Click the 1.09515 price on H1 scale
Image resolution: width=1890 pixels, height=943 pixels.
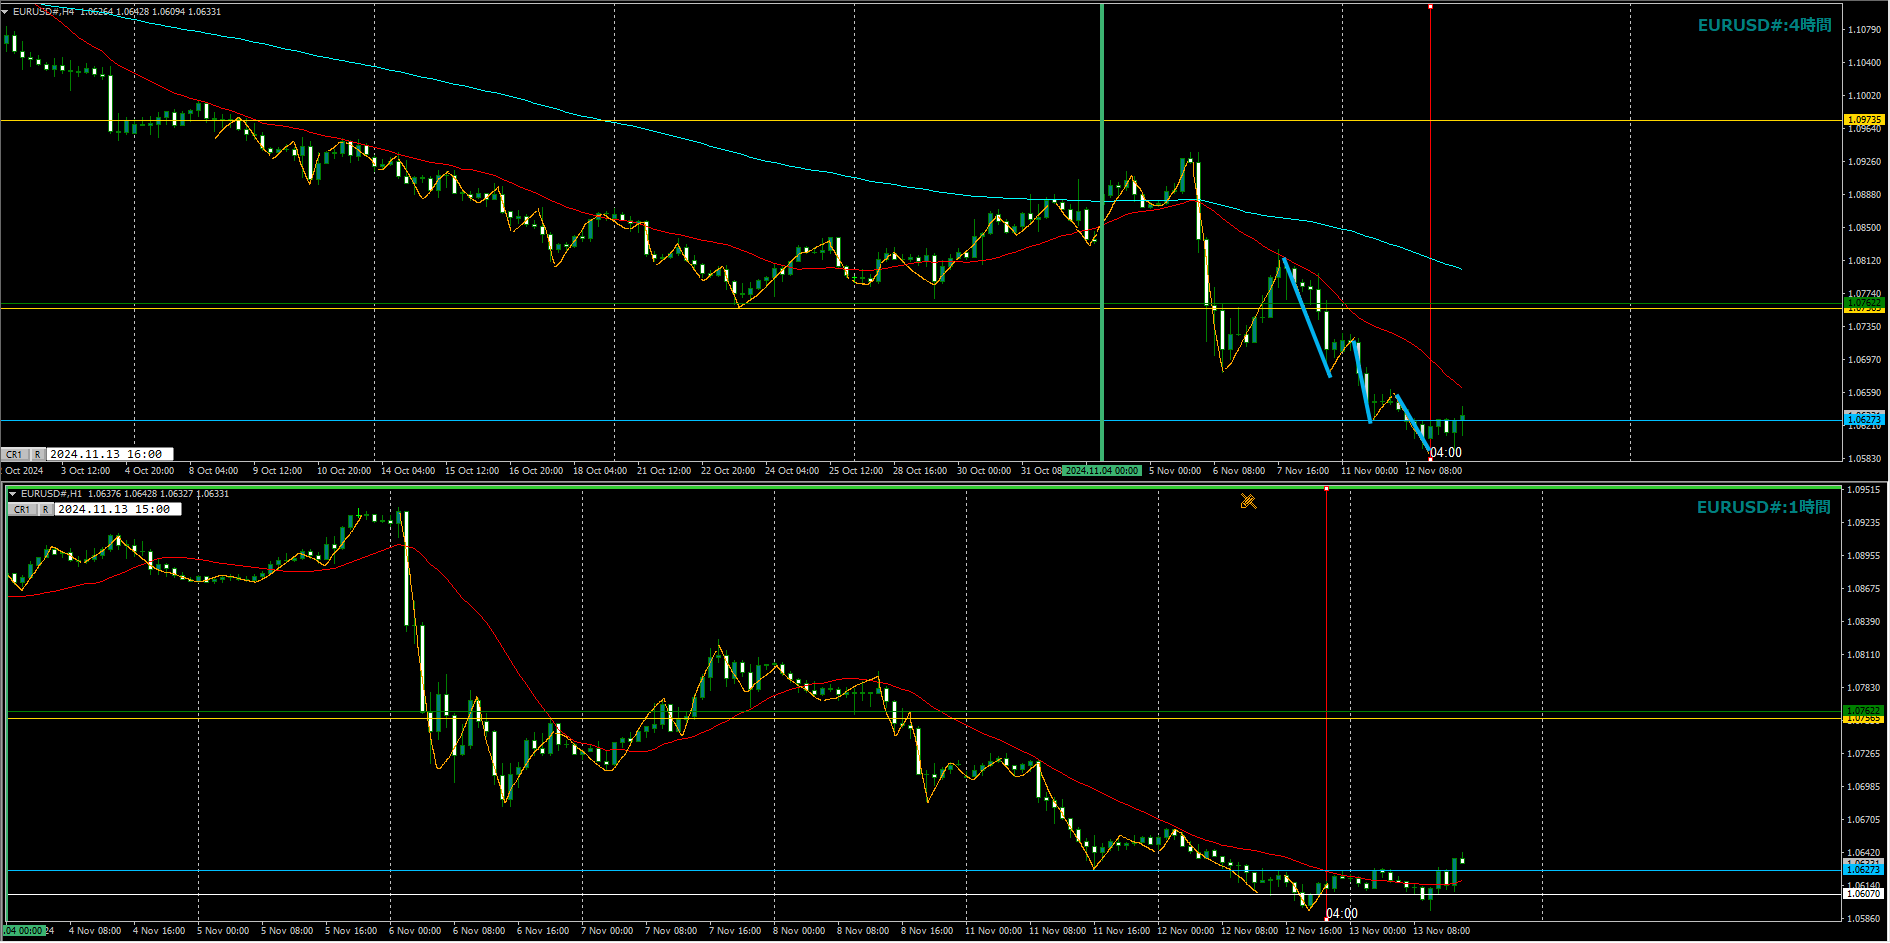tap(1864, 490)
